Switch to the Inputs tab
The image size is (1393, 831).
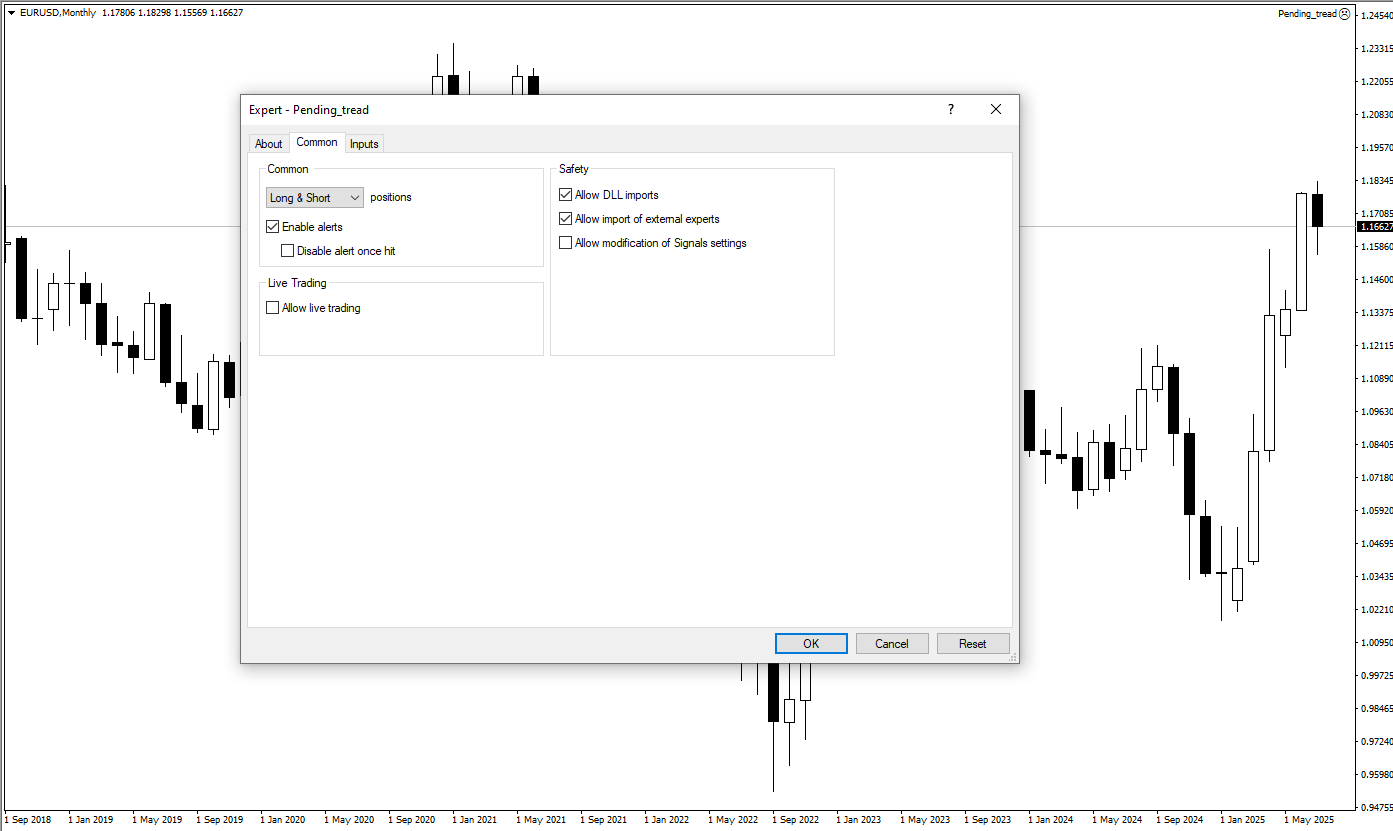pos(364,144)
